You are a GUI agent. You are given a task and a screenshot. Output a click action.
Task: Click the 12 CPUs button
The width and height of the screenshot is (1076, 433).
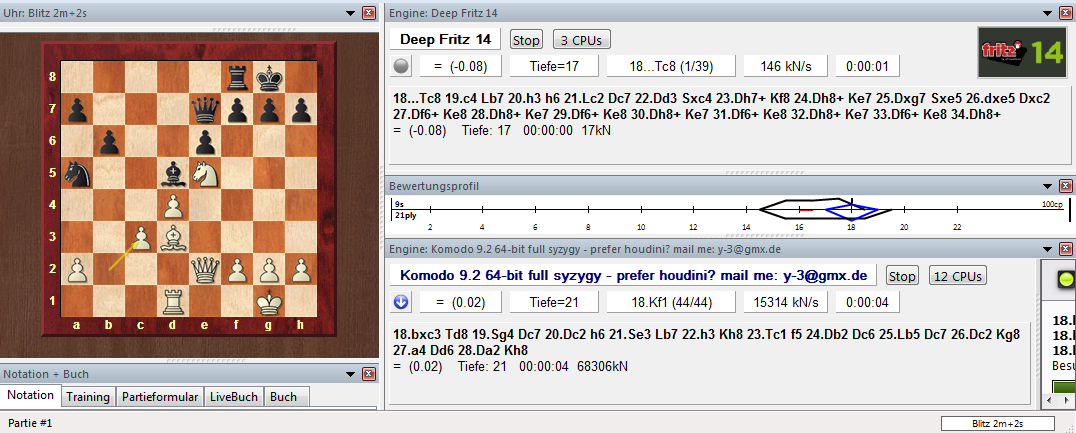[958, 277]
